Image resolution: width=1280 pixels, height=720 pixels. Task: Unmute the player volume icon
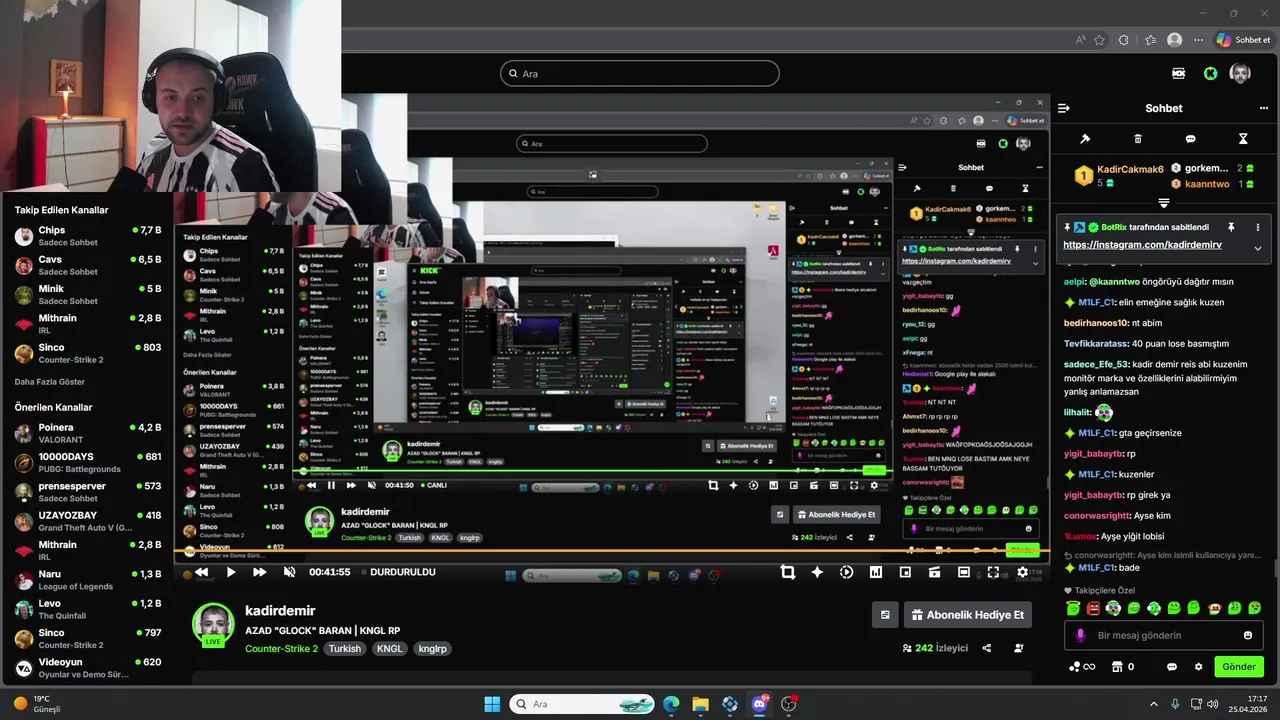point(289,572)
